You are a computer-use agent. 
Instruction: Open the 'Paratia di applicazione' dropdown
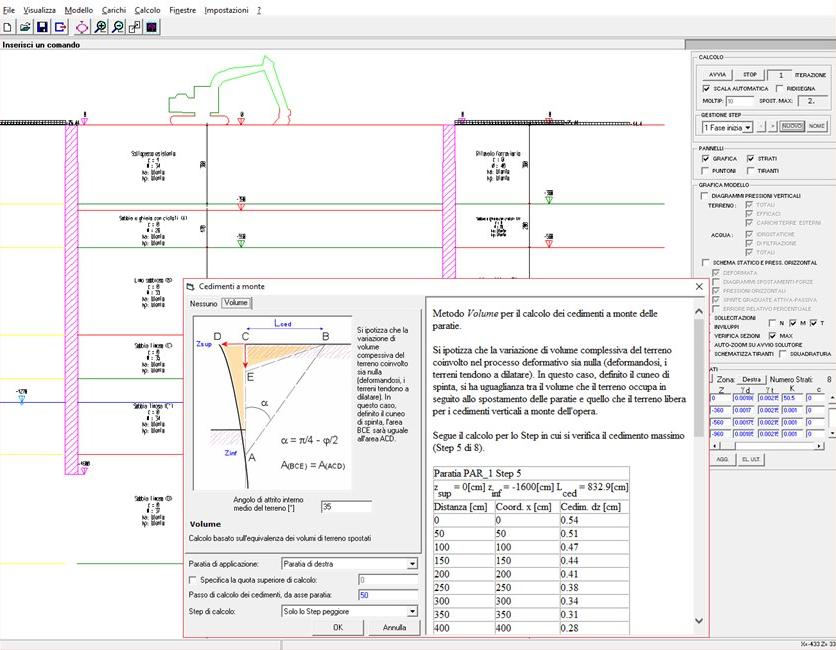point(411,564)
